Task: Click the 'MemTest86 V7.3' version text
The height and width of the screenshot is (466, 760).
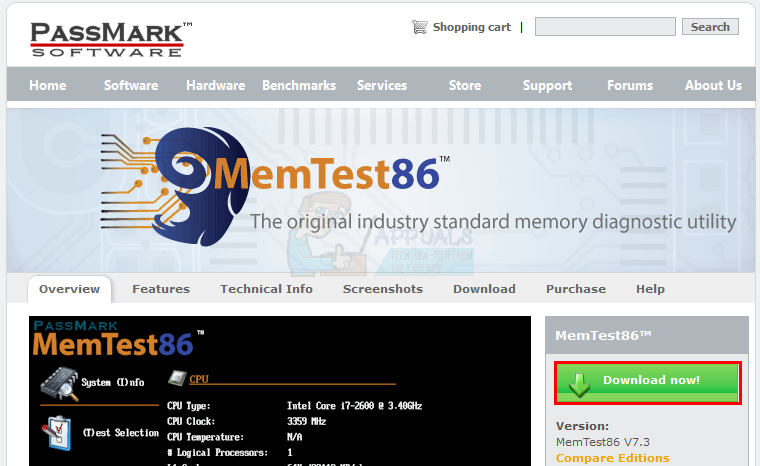Action: pyautogui.click(x=602, y=442)
